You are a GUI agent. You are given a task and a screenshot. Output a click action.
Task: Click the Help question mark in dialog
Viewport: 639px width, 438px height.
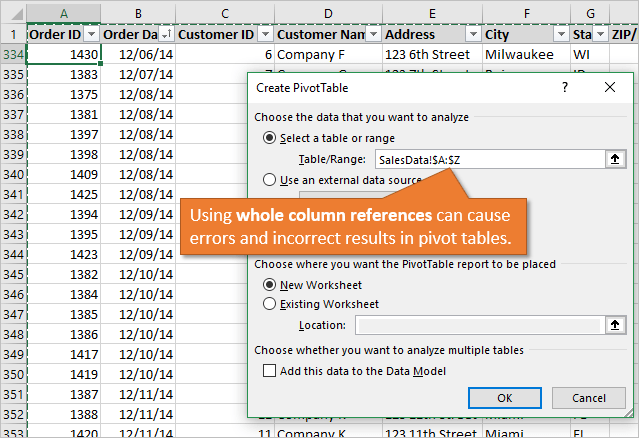coord(566,89)
